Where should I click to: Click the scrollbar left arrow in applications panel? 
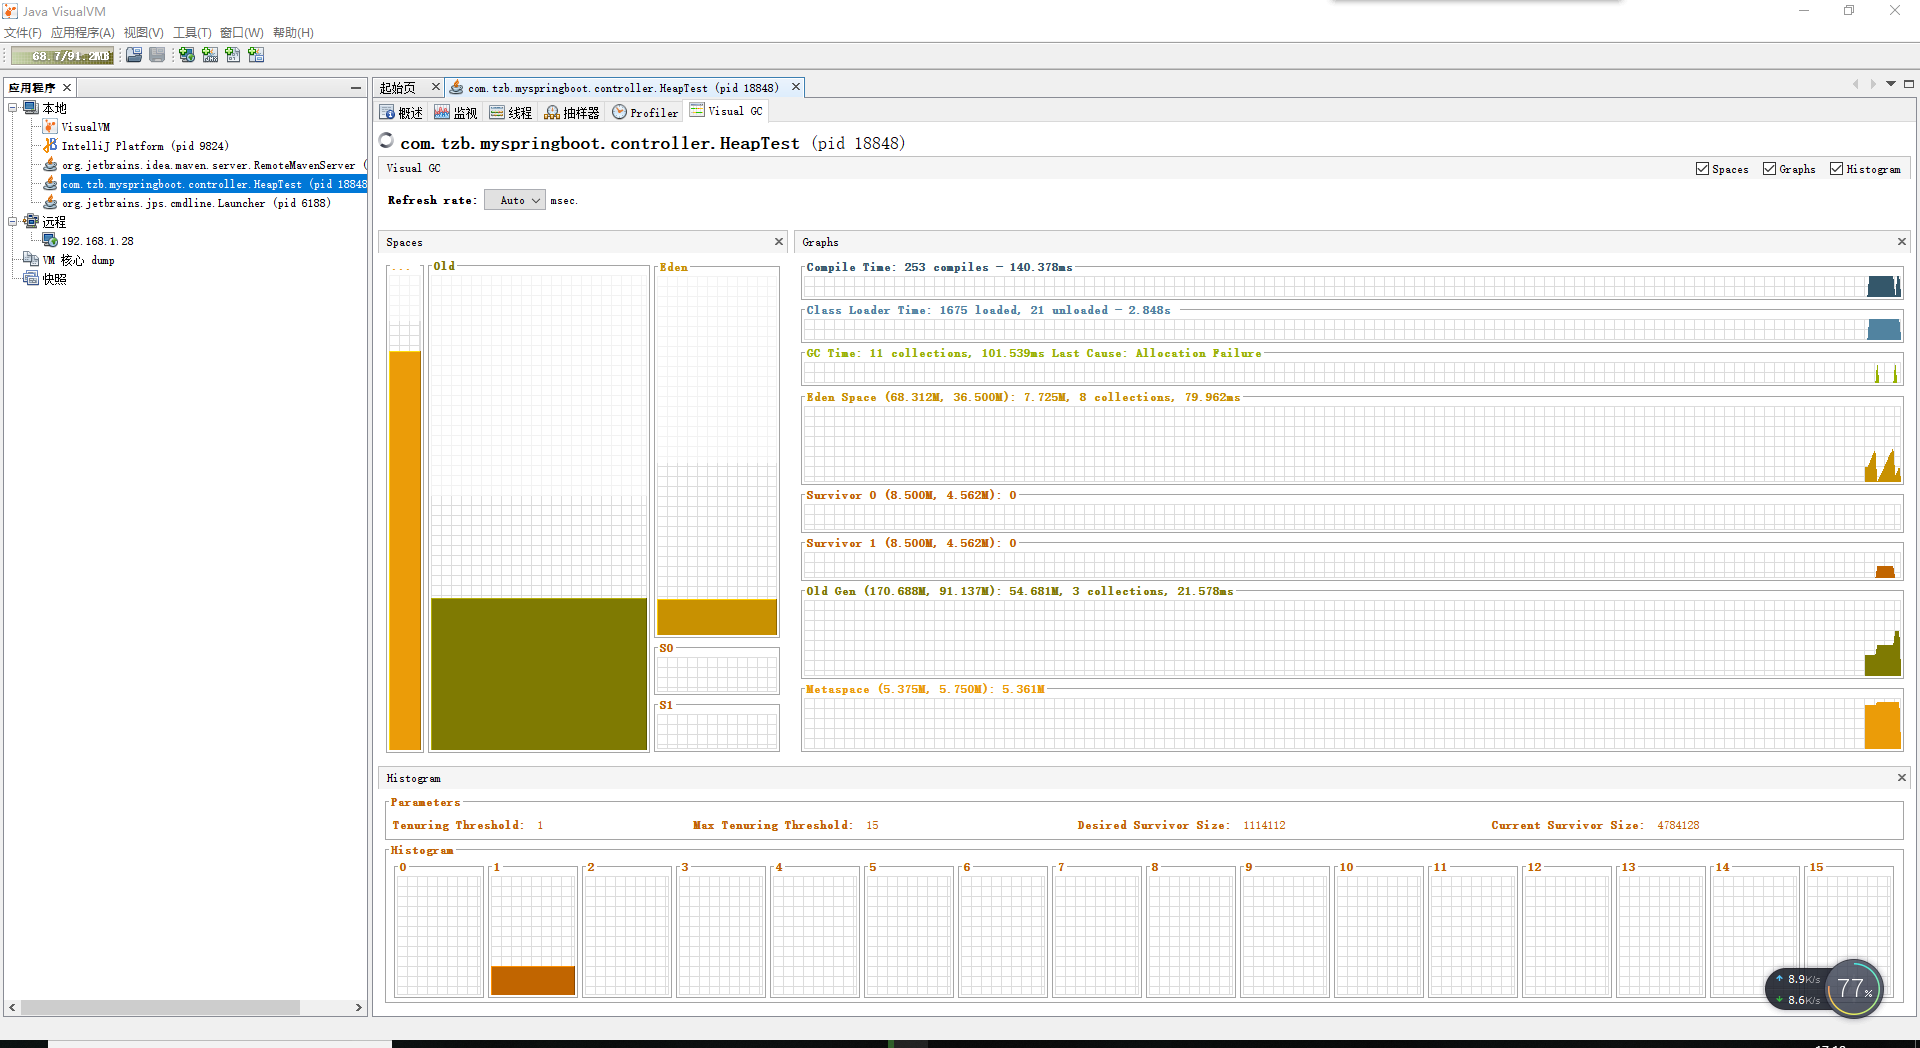click(12, 1008)
